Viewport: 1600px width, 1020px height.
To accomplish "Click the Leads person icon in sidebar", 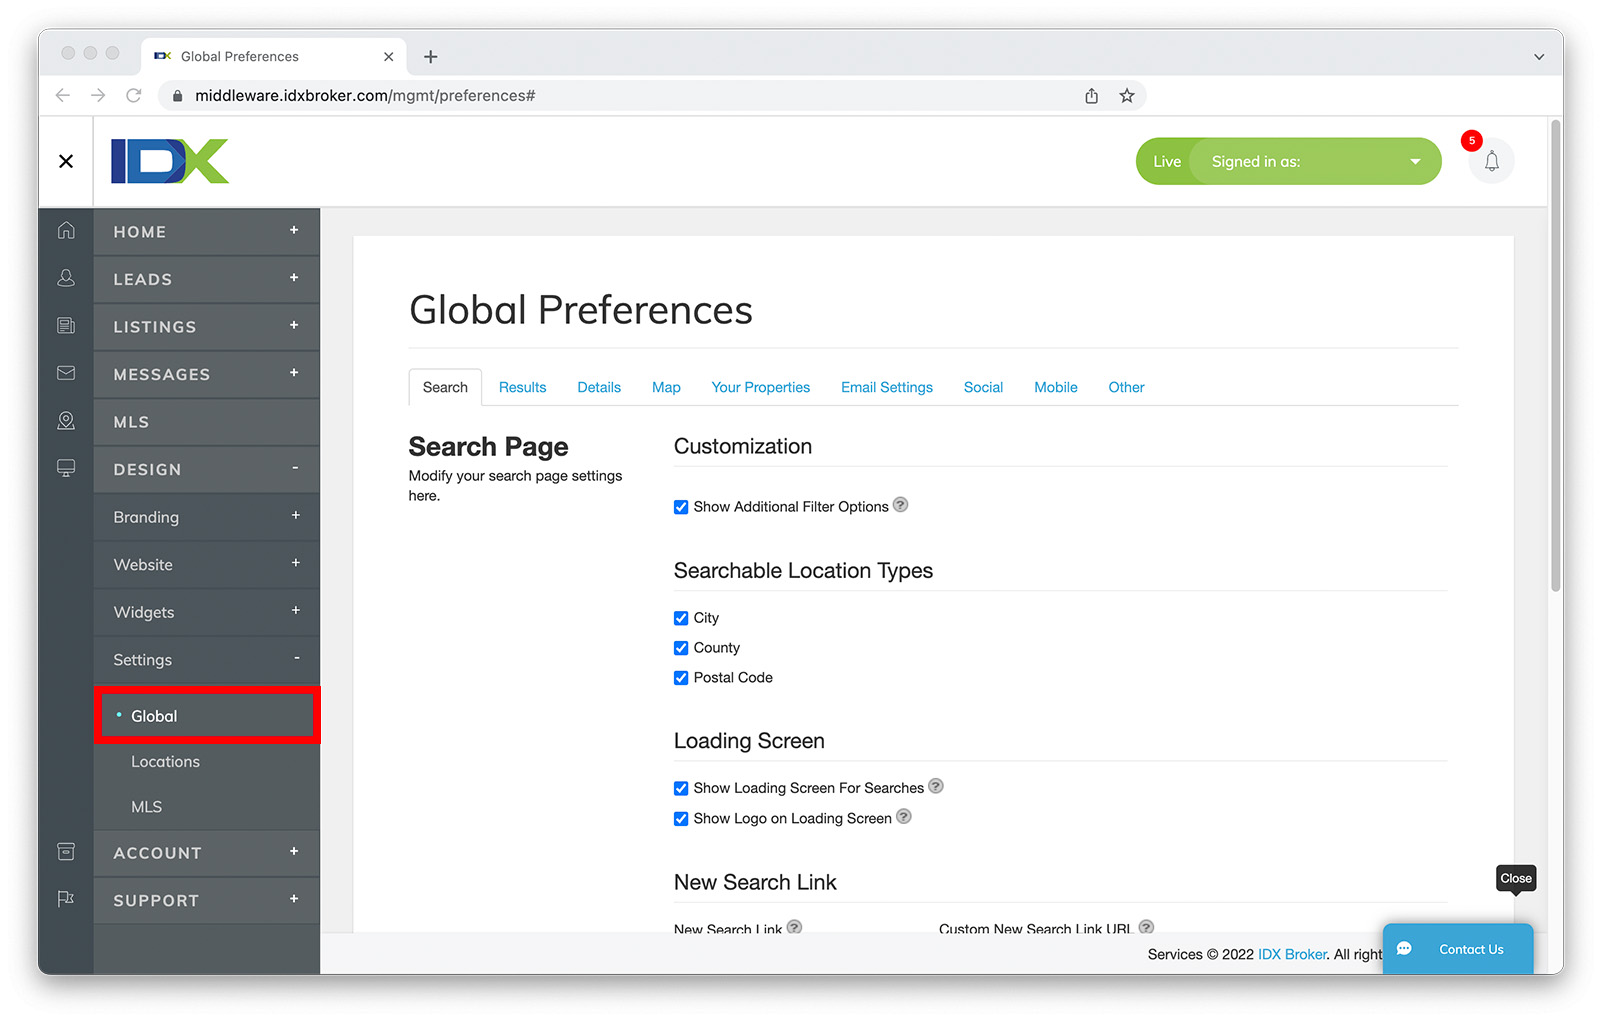I will coord(66,279).
